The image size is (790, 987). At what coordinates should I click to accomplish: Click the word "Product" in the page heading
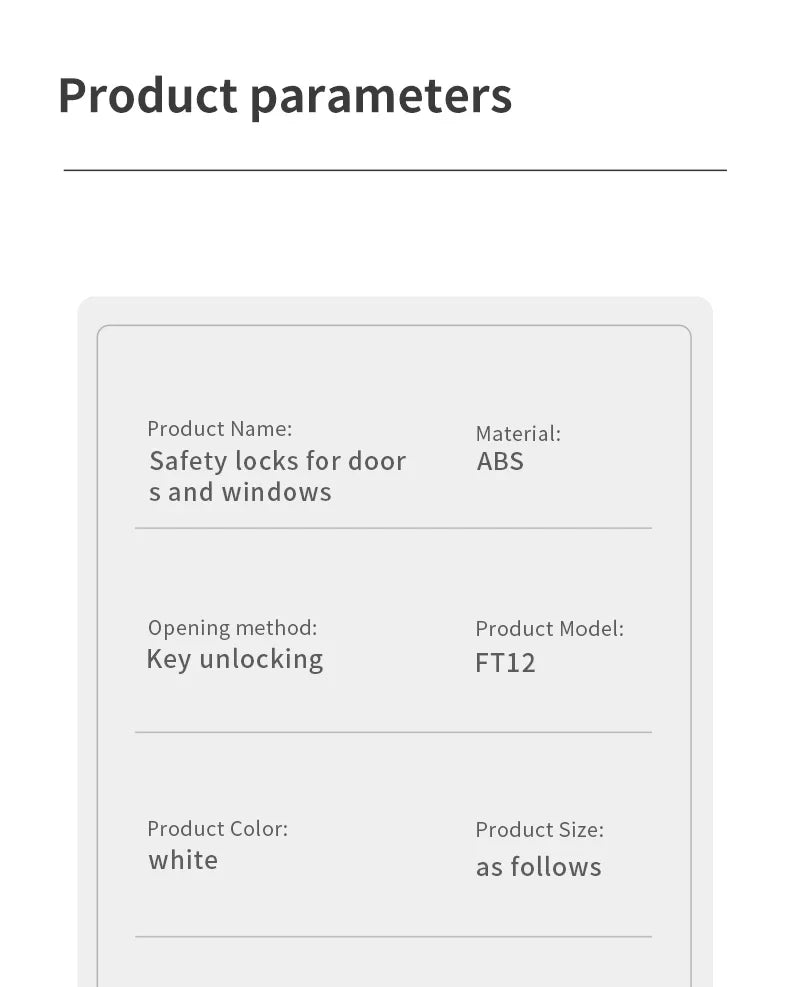click(x=147, y=96)
